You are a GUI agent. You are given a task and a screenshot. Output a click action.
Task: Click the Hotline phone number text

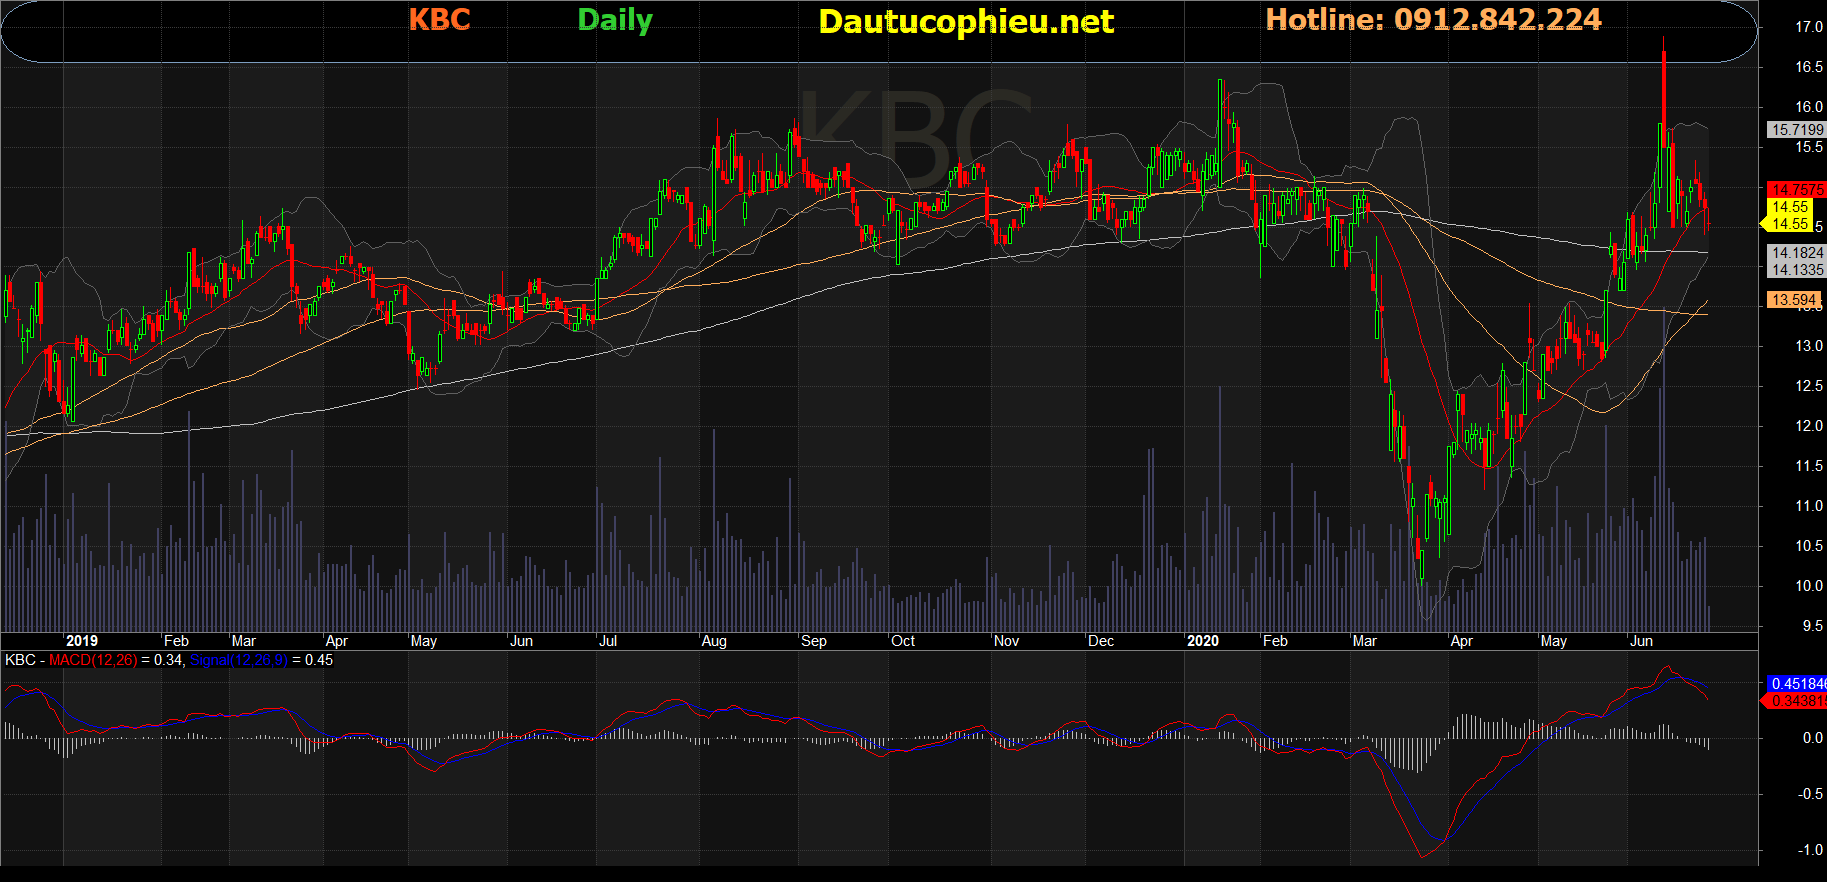click(1433, 20)
